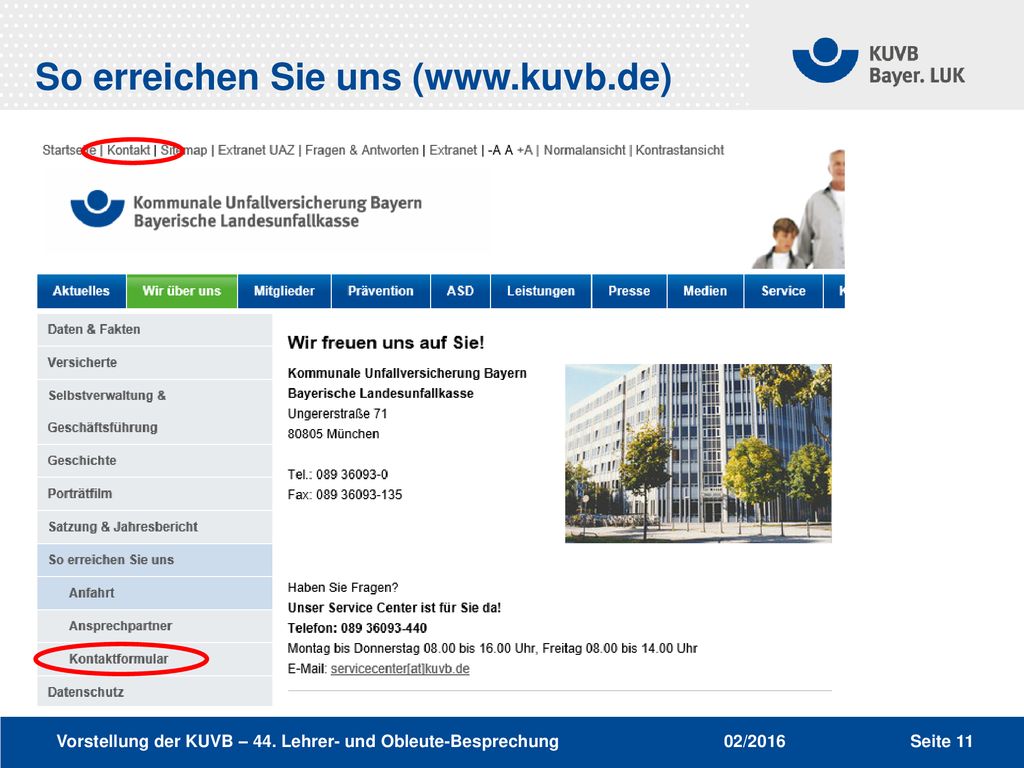Open Kontaktformular sub-item
Screen dimensions: 1024x768
pos(155,659)
